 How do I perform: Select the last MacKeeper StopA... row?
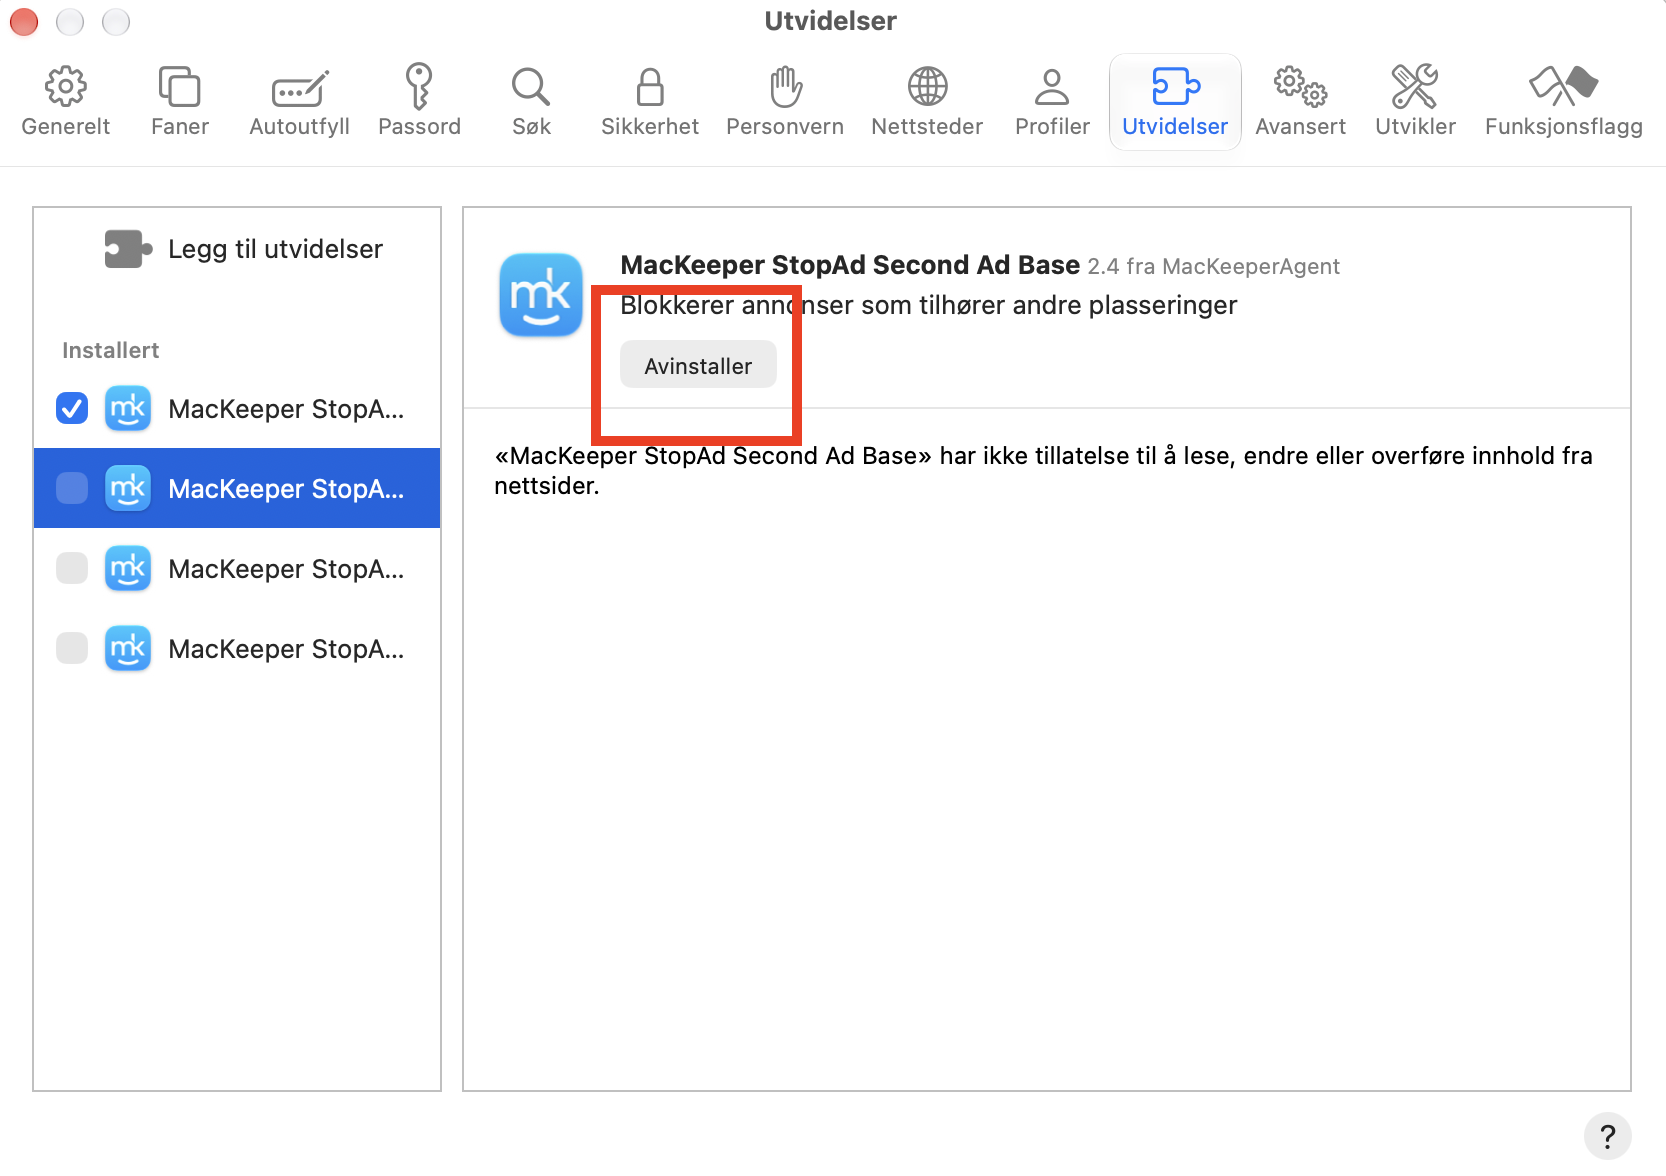237,648
